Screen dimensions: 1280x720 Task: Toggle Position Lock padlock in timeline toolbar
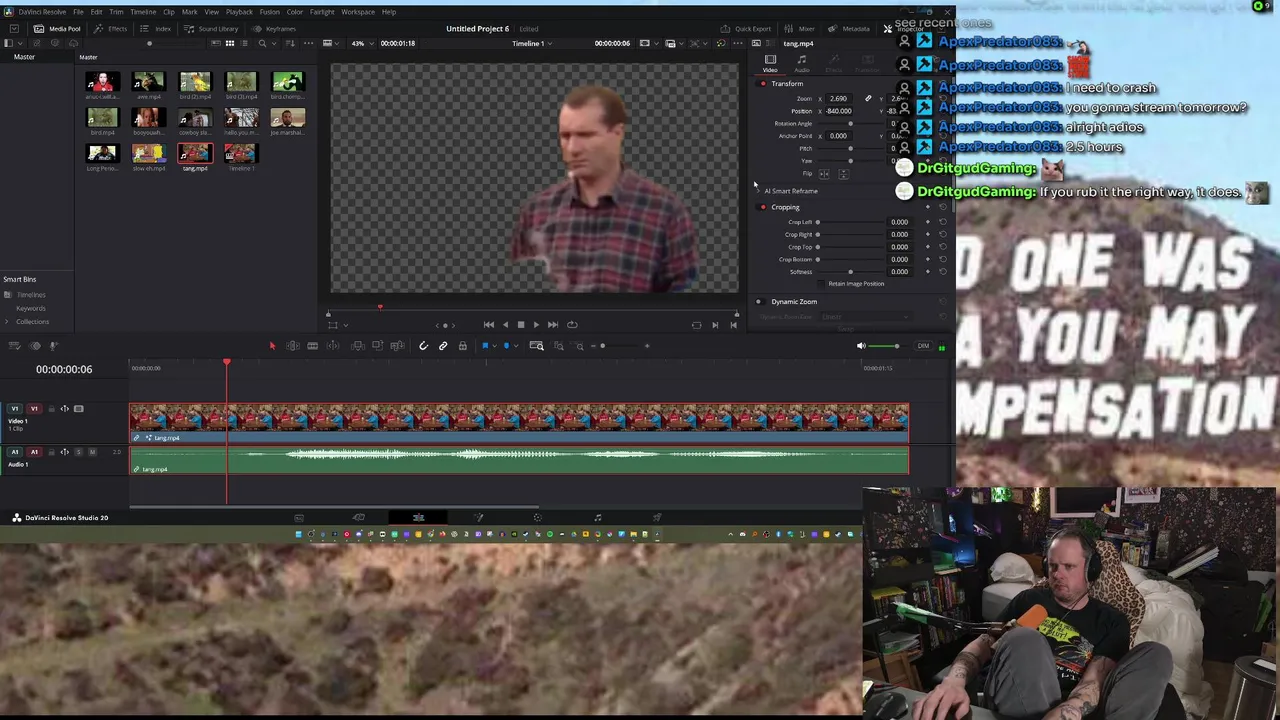tap(462, 346)
